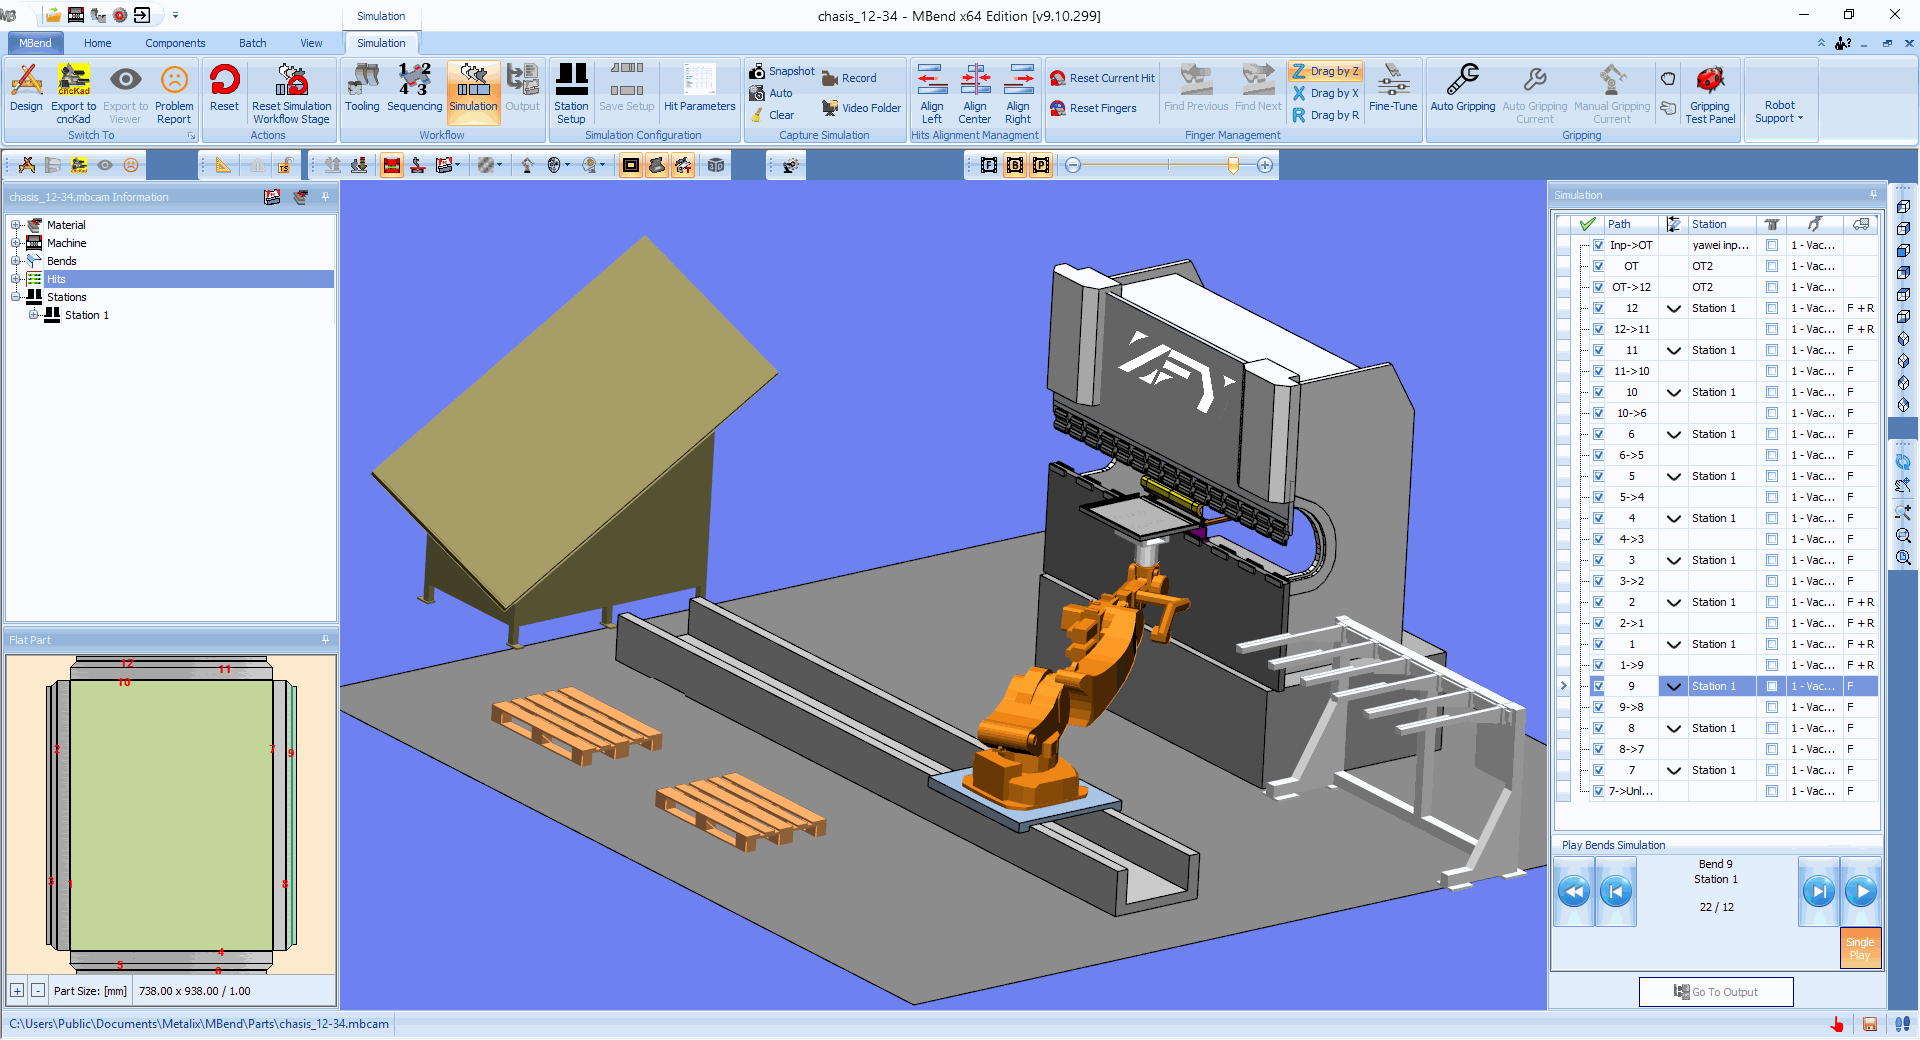The width and height of the screenshot is (1920, 1040).
Task: Open the Sequencing workflow step
Action: click(x=414, y=92)
